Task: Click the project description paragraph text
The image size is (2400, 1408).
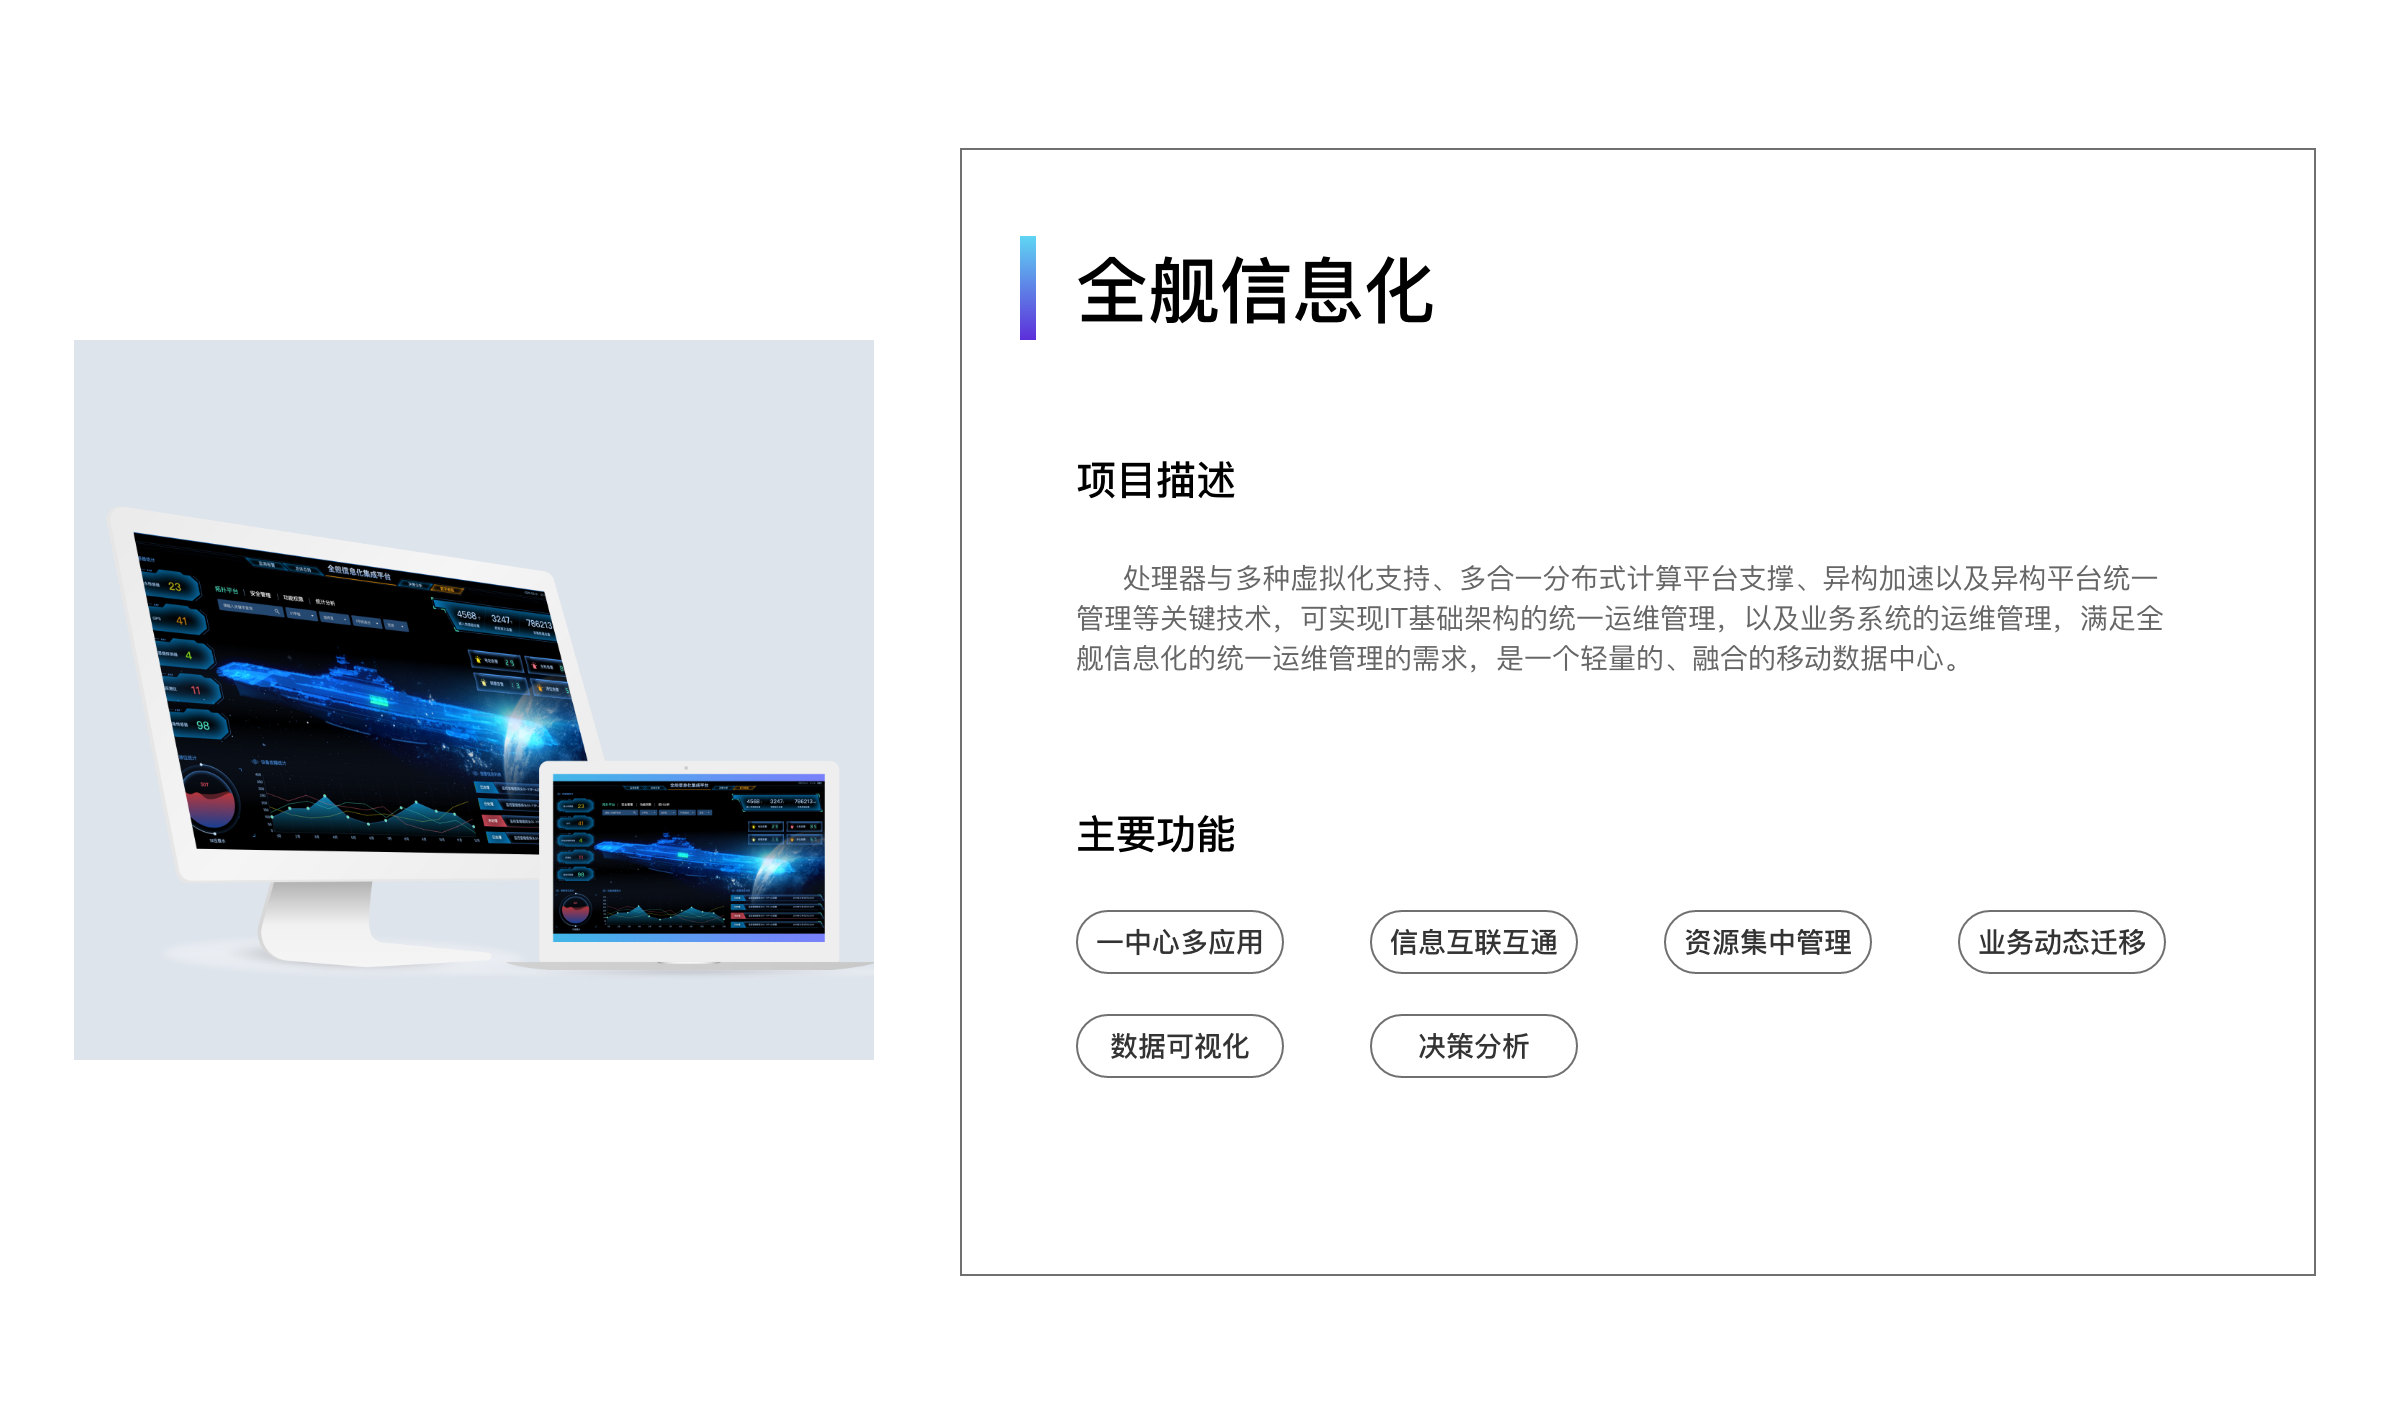Action: point(1620,618)
